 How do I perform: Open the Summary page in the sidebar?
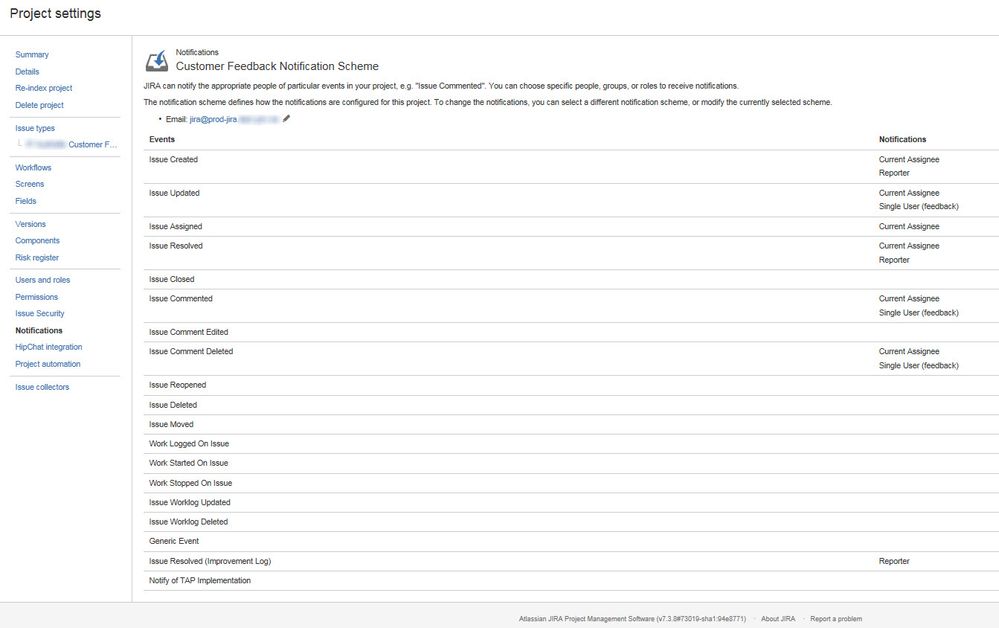point(32,55)
